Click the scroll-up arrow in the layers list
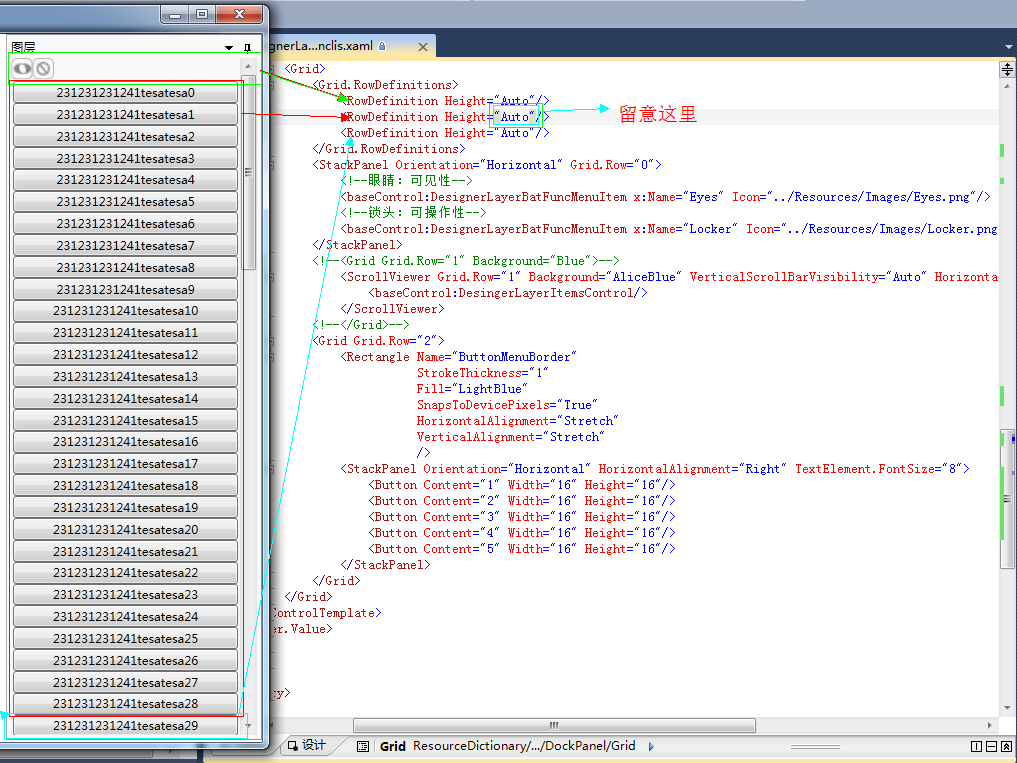 (x=247, y=66)
